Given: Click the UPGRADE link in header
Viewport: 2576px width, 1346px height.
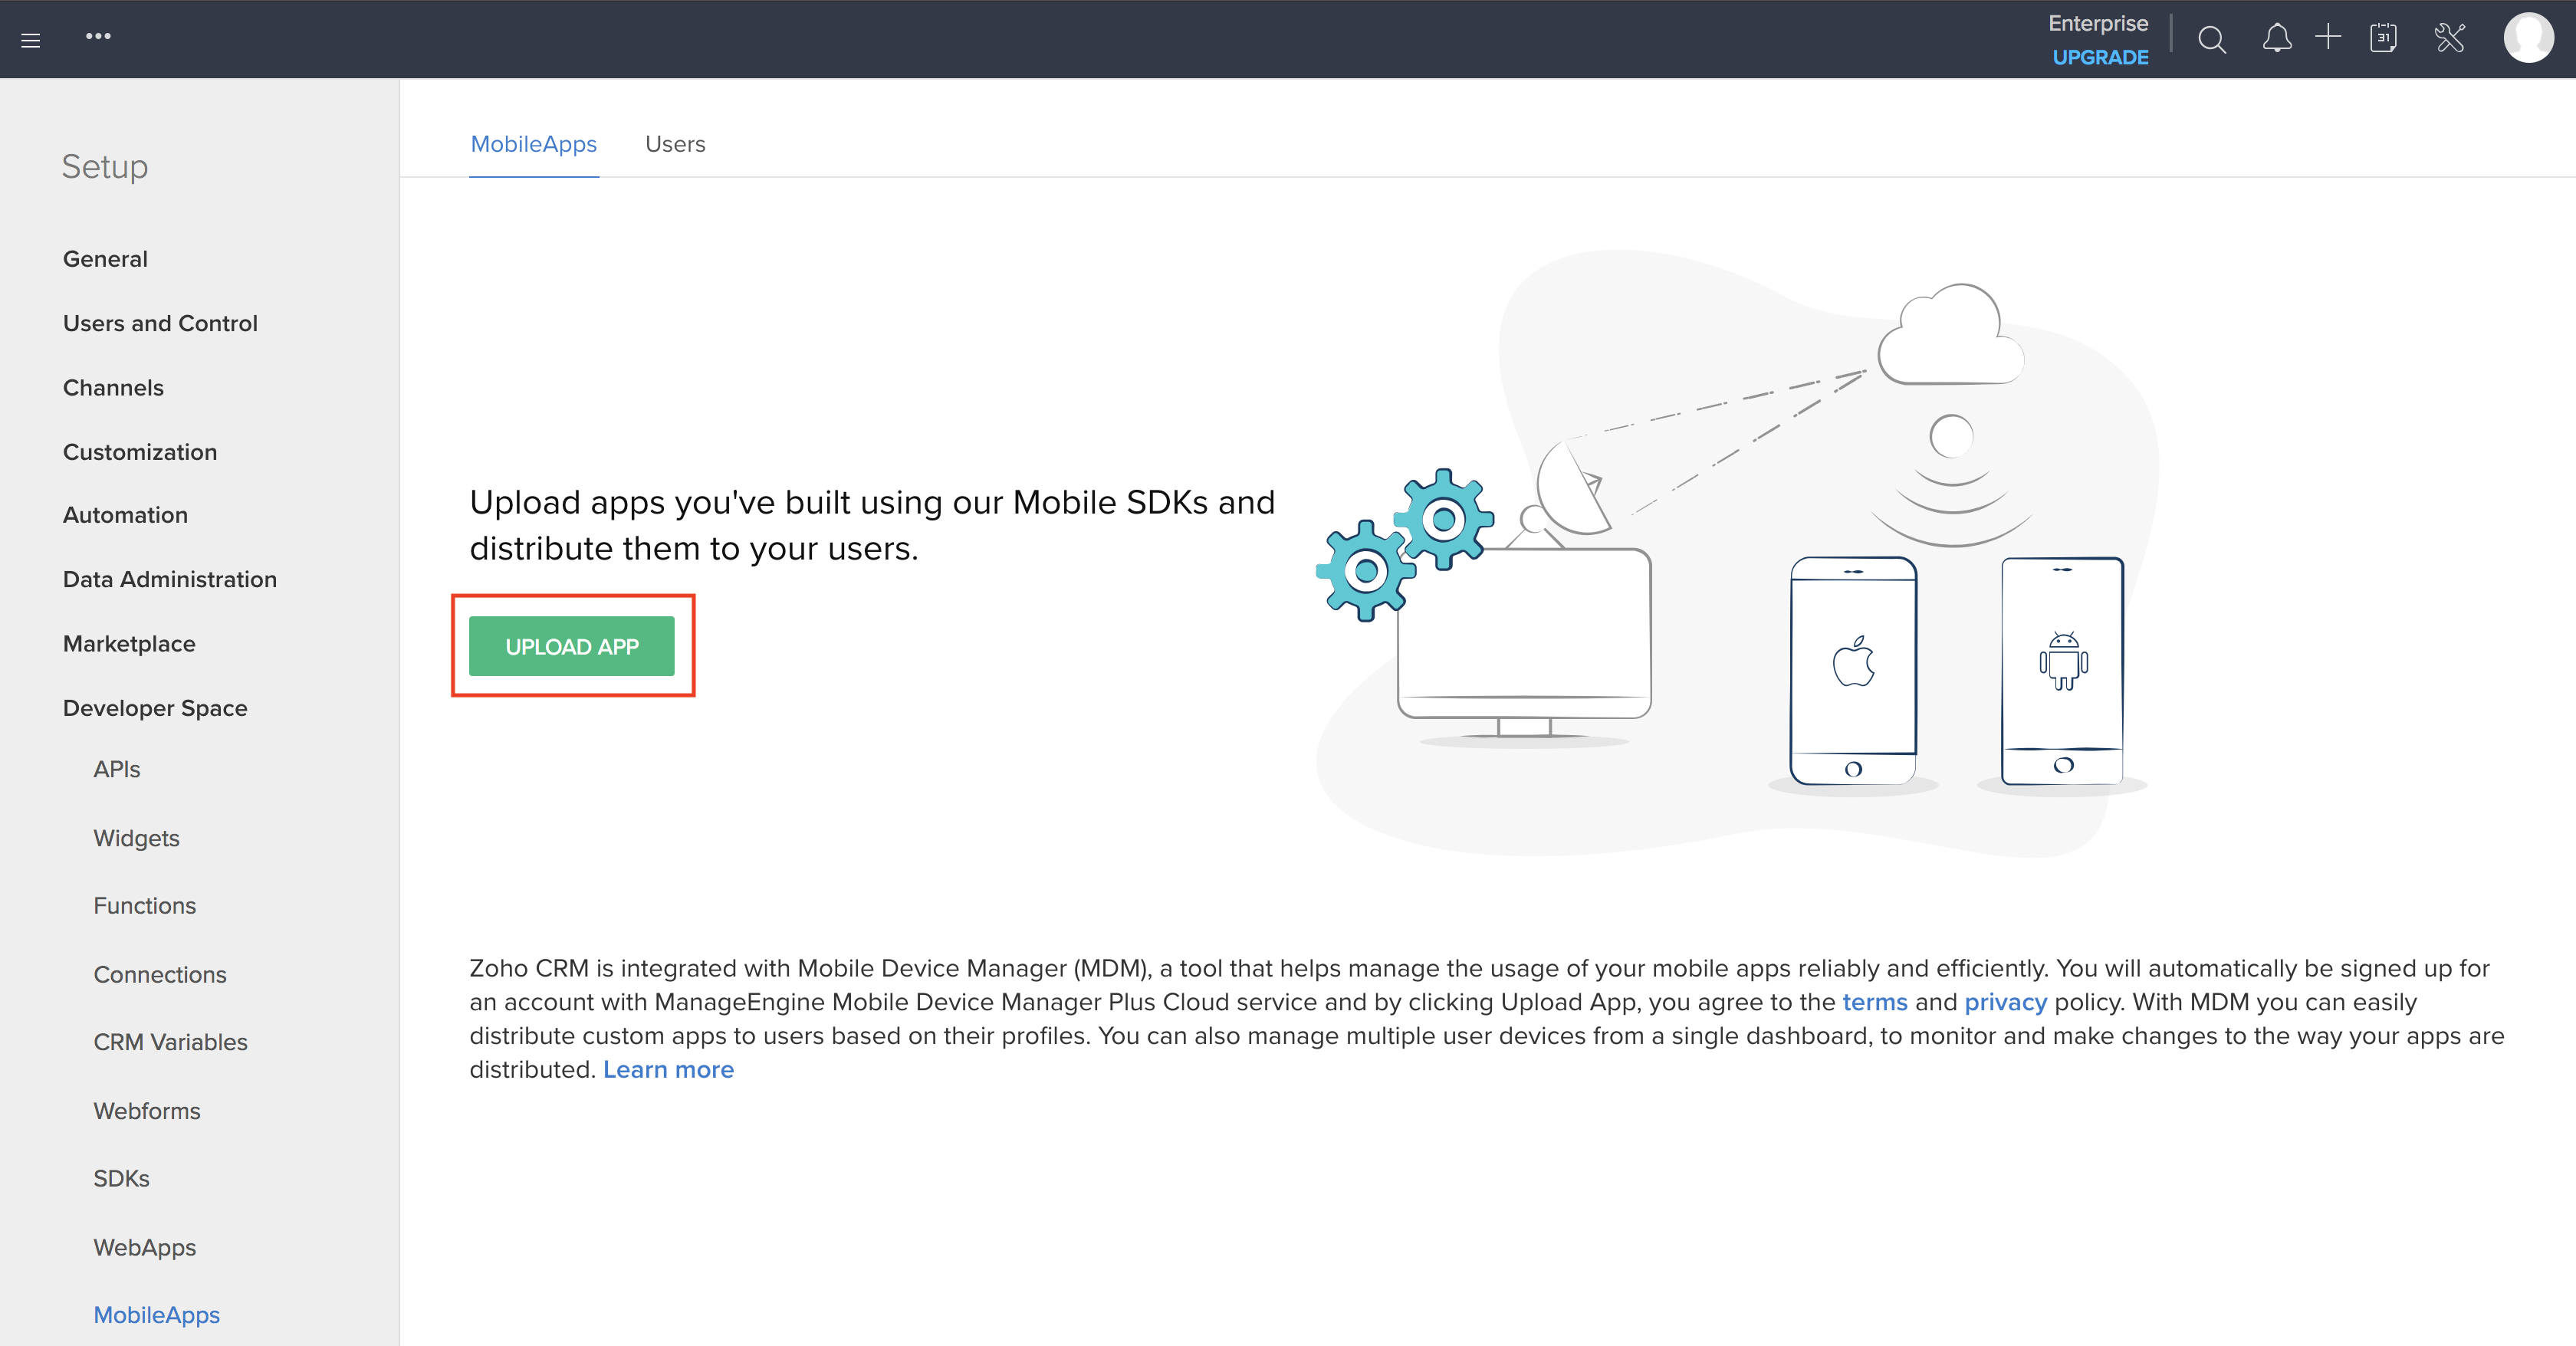Looking at the screenshot, I should click(x=2100, y=58).
